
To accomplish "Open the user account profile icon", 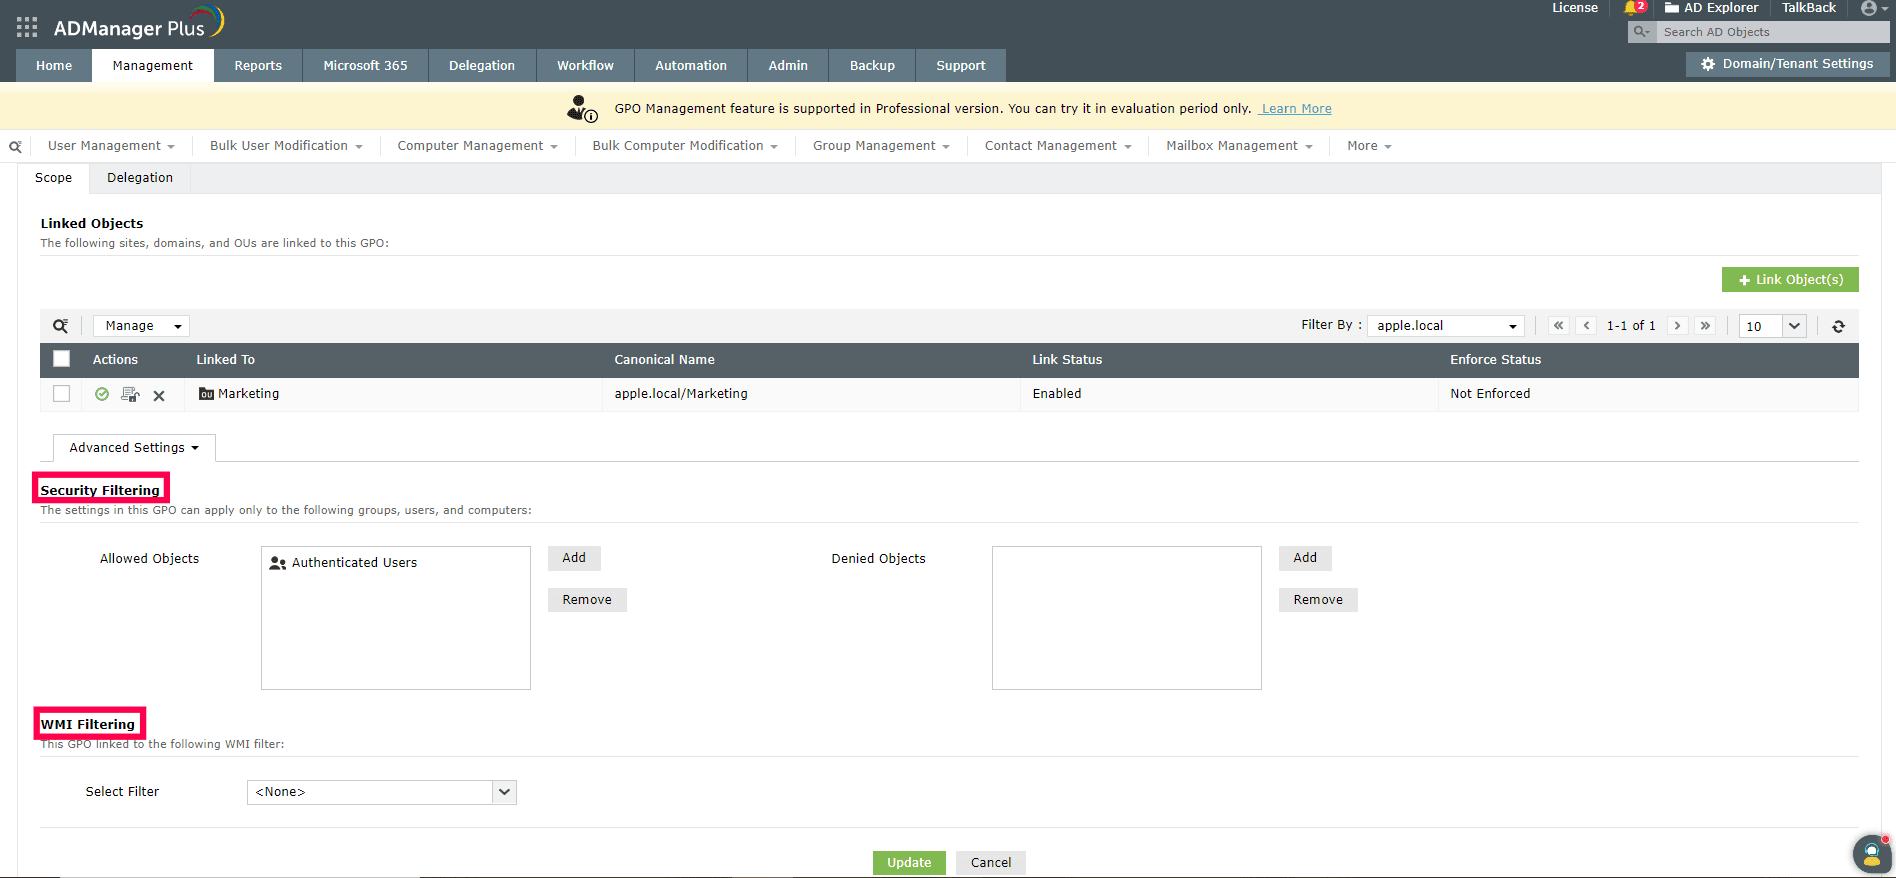I will point(1869,8).
